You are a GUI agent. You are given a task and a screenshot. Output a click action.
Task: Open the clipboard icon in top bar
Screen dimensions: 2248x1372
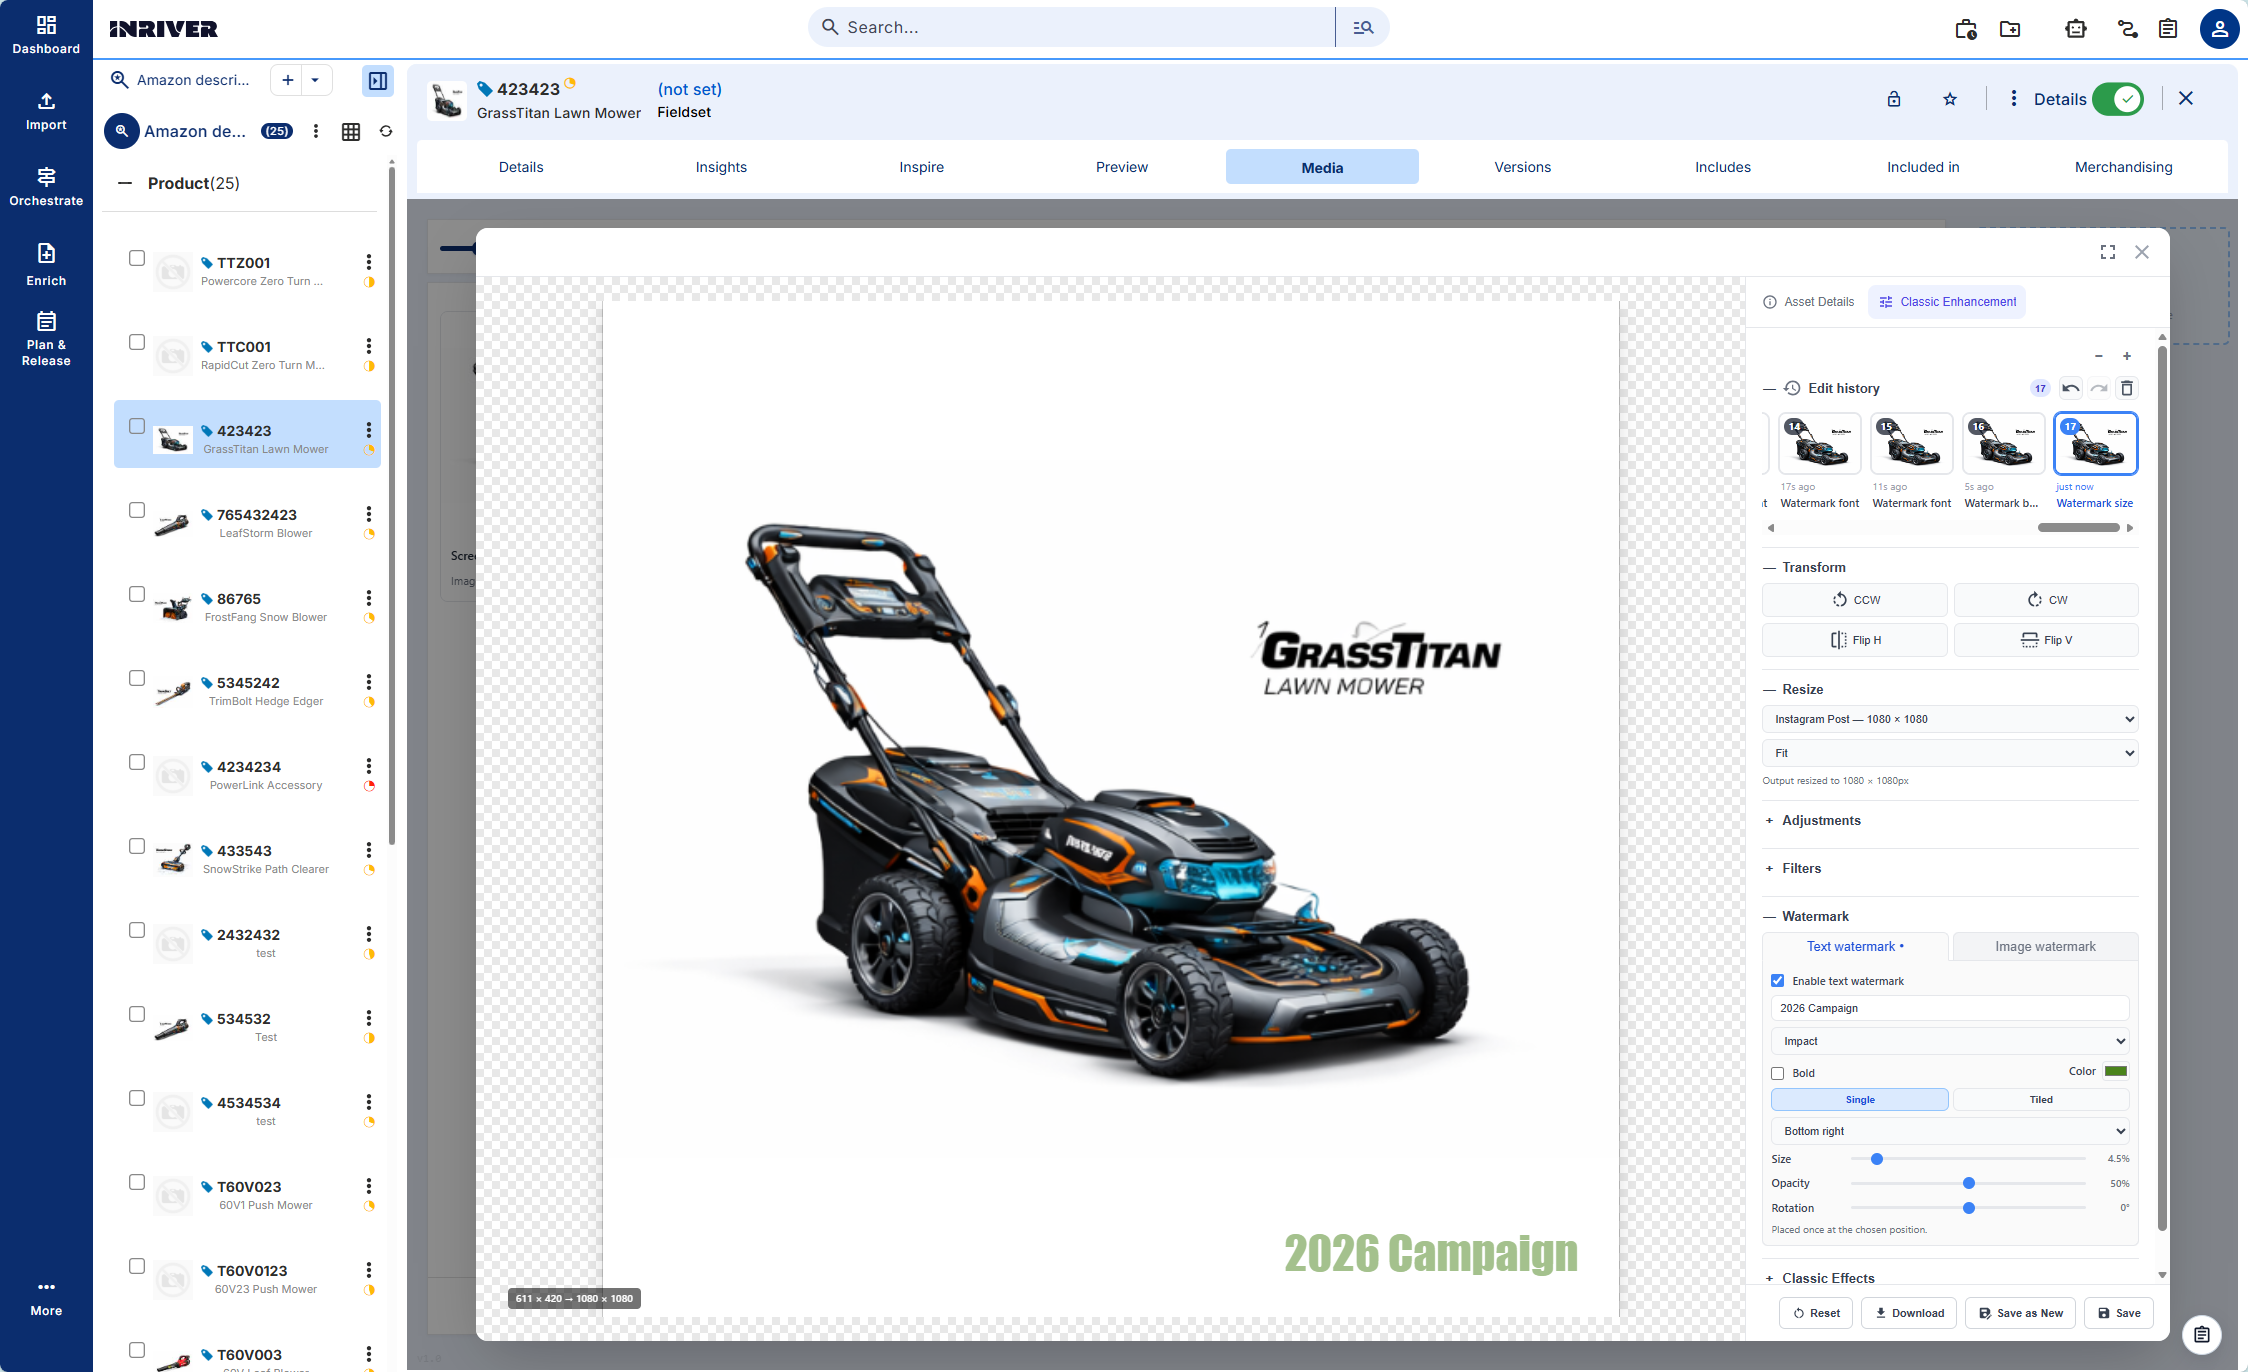(x=2168, y=28)
